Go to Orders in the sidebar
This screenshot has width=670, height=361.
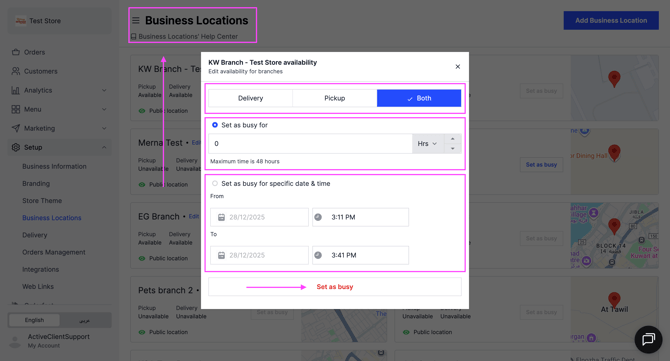pyautogui.click(x=34, y=52)
